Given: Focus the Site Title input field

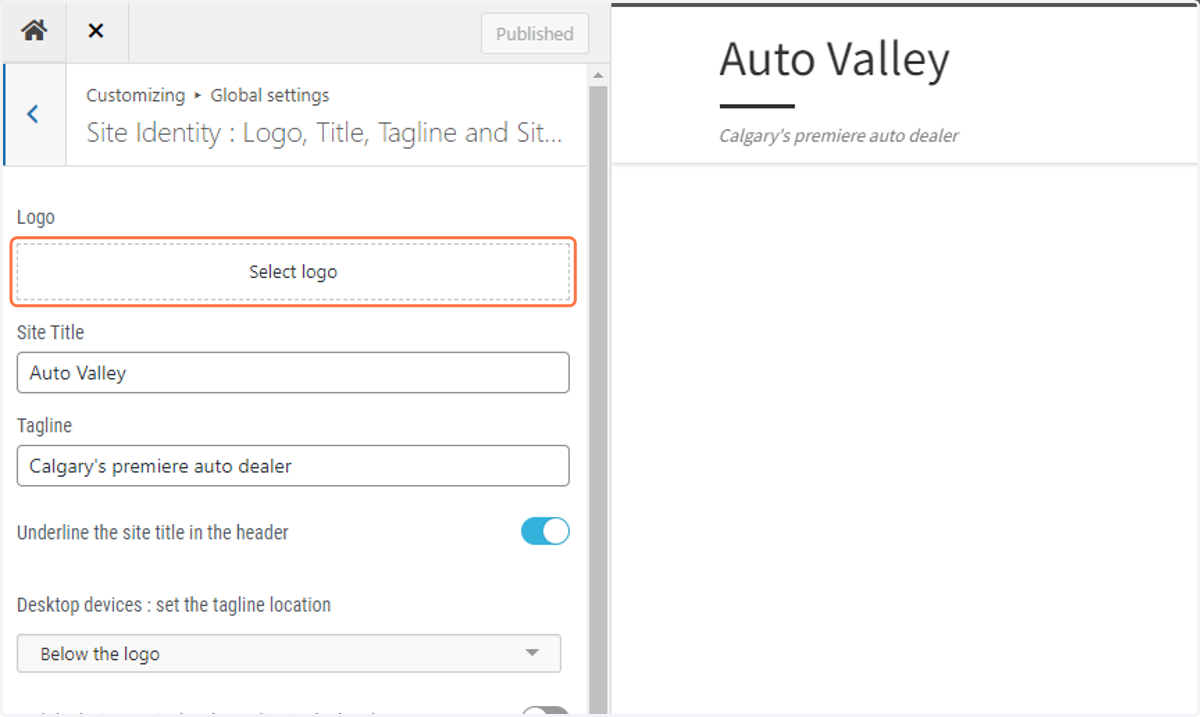Looking at the screenshot, I should coord(293,372).
